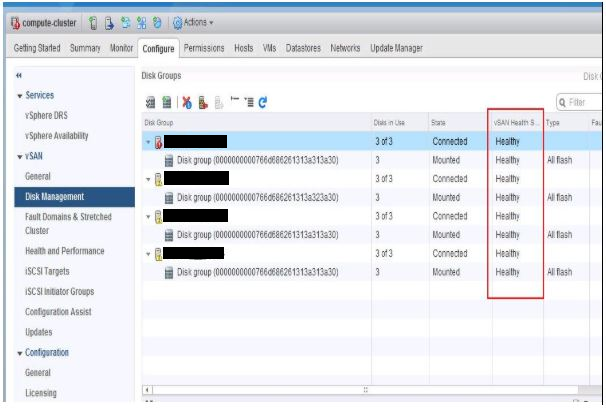Open vSphere DRS settings
606x408 pixels.
pyautogui.click(x=46, y=116)
